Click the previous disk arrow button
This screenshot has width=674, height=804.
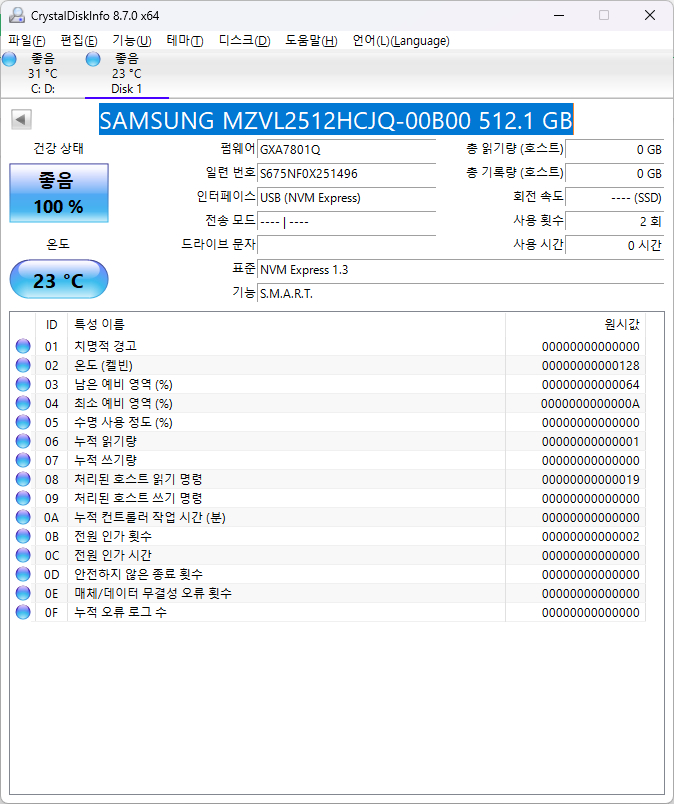coord(21,119)
